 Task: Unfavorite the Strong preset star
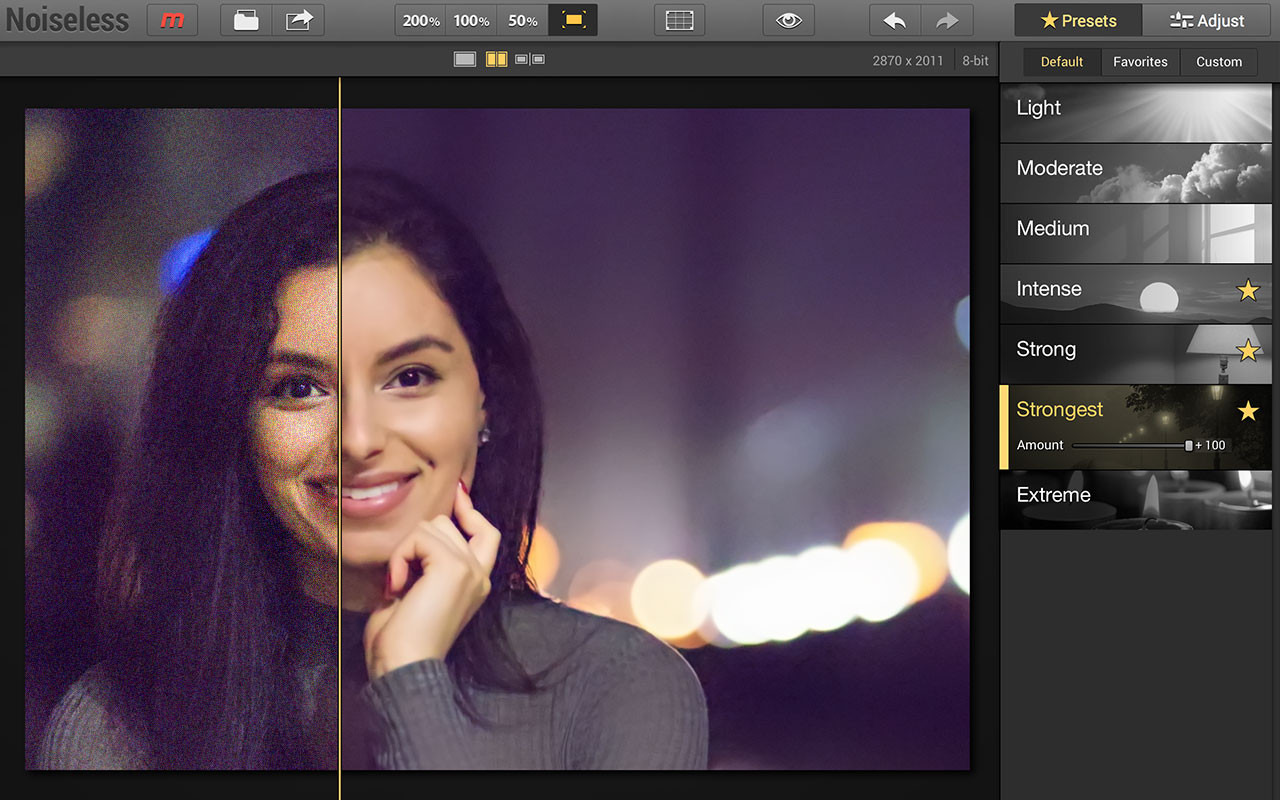1248,350
